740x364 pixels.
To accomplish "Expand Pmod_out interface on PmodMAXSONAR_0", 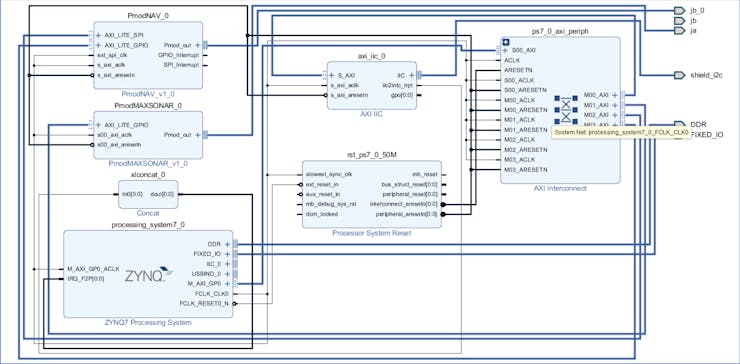I will point(198,135).
